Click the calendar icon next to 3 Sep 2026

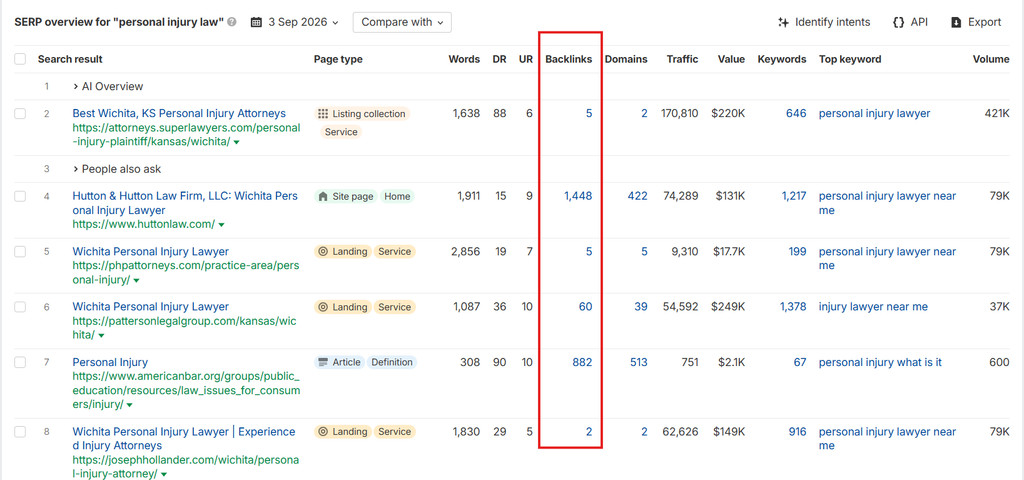coord(257,22)
